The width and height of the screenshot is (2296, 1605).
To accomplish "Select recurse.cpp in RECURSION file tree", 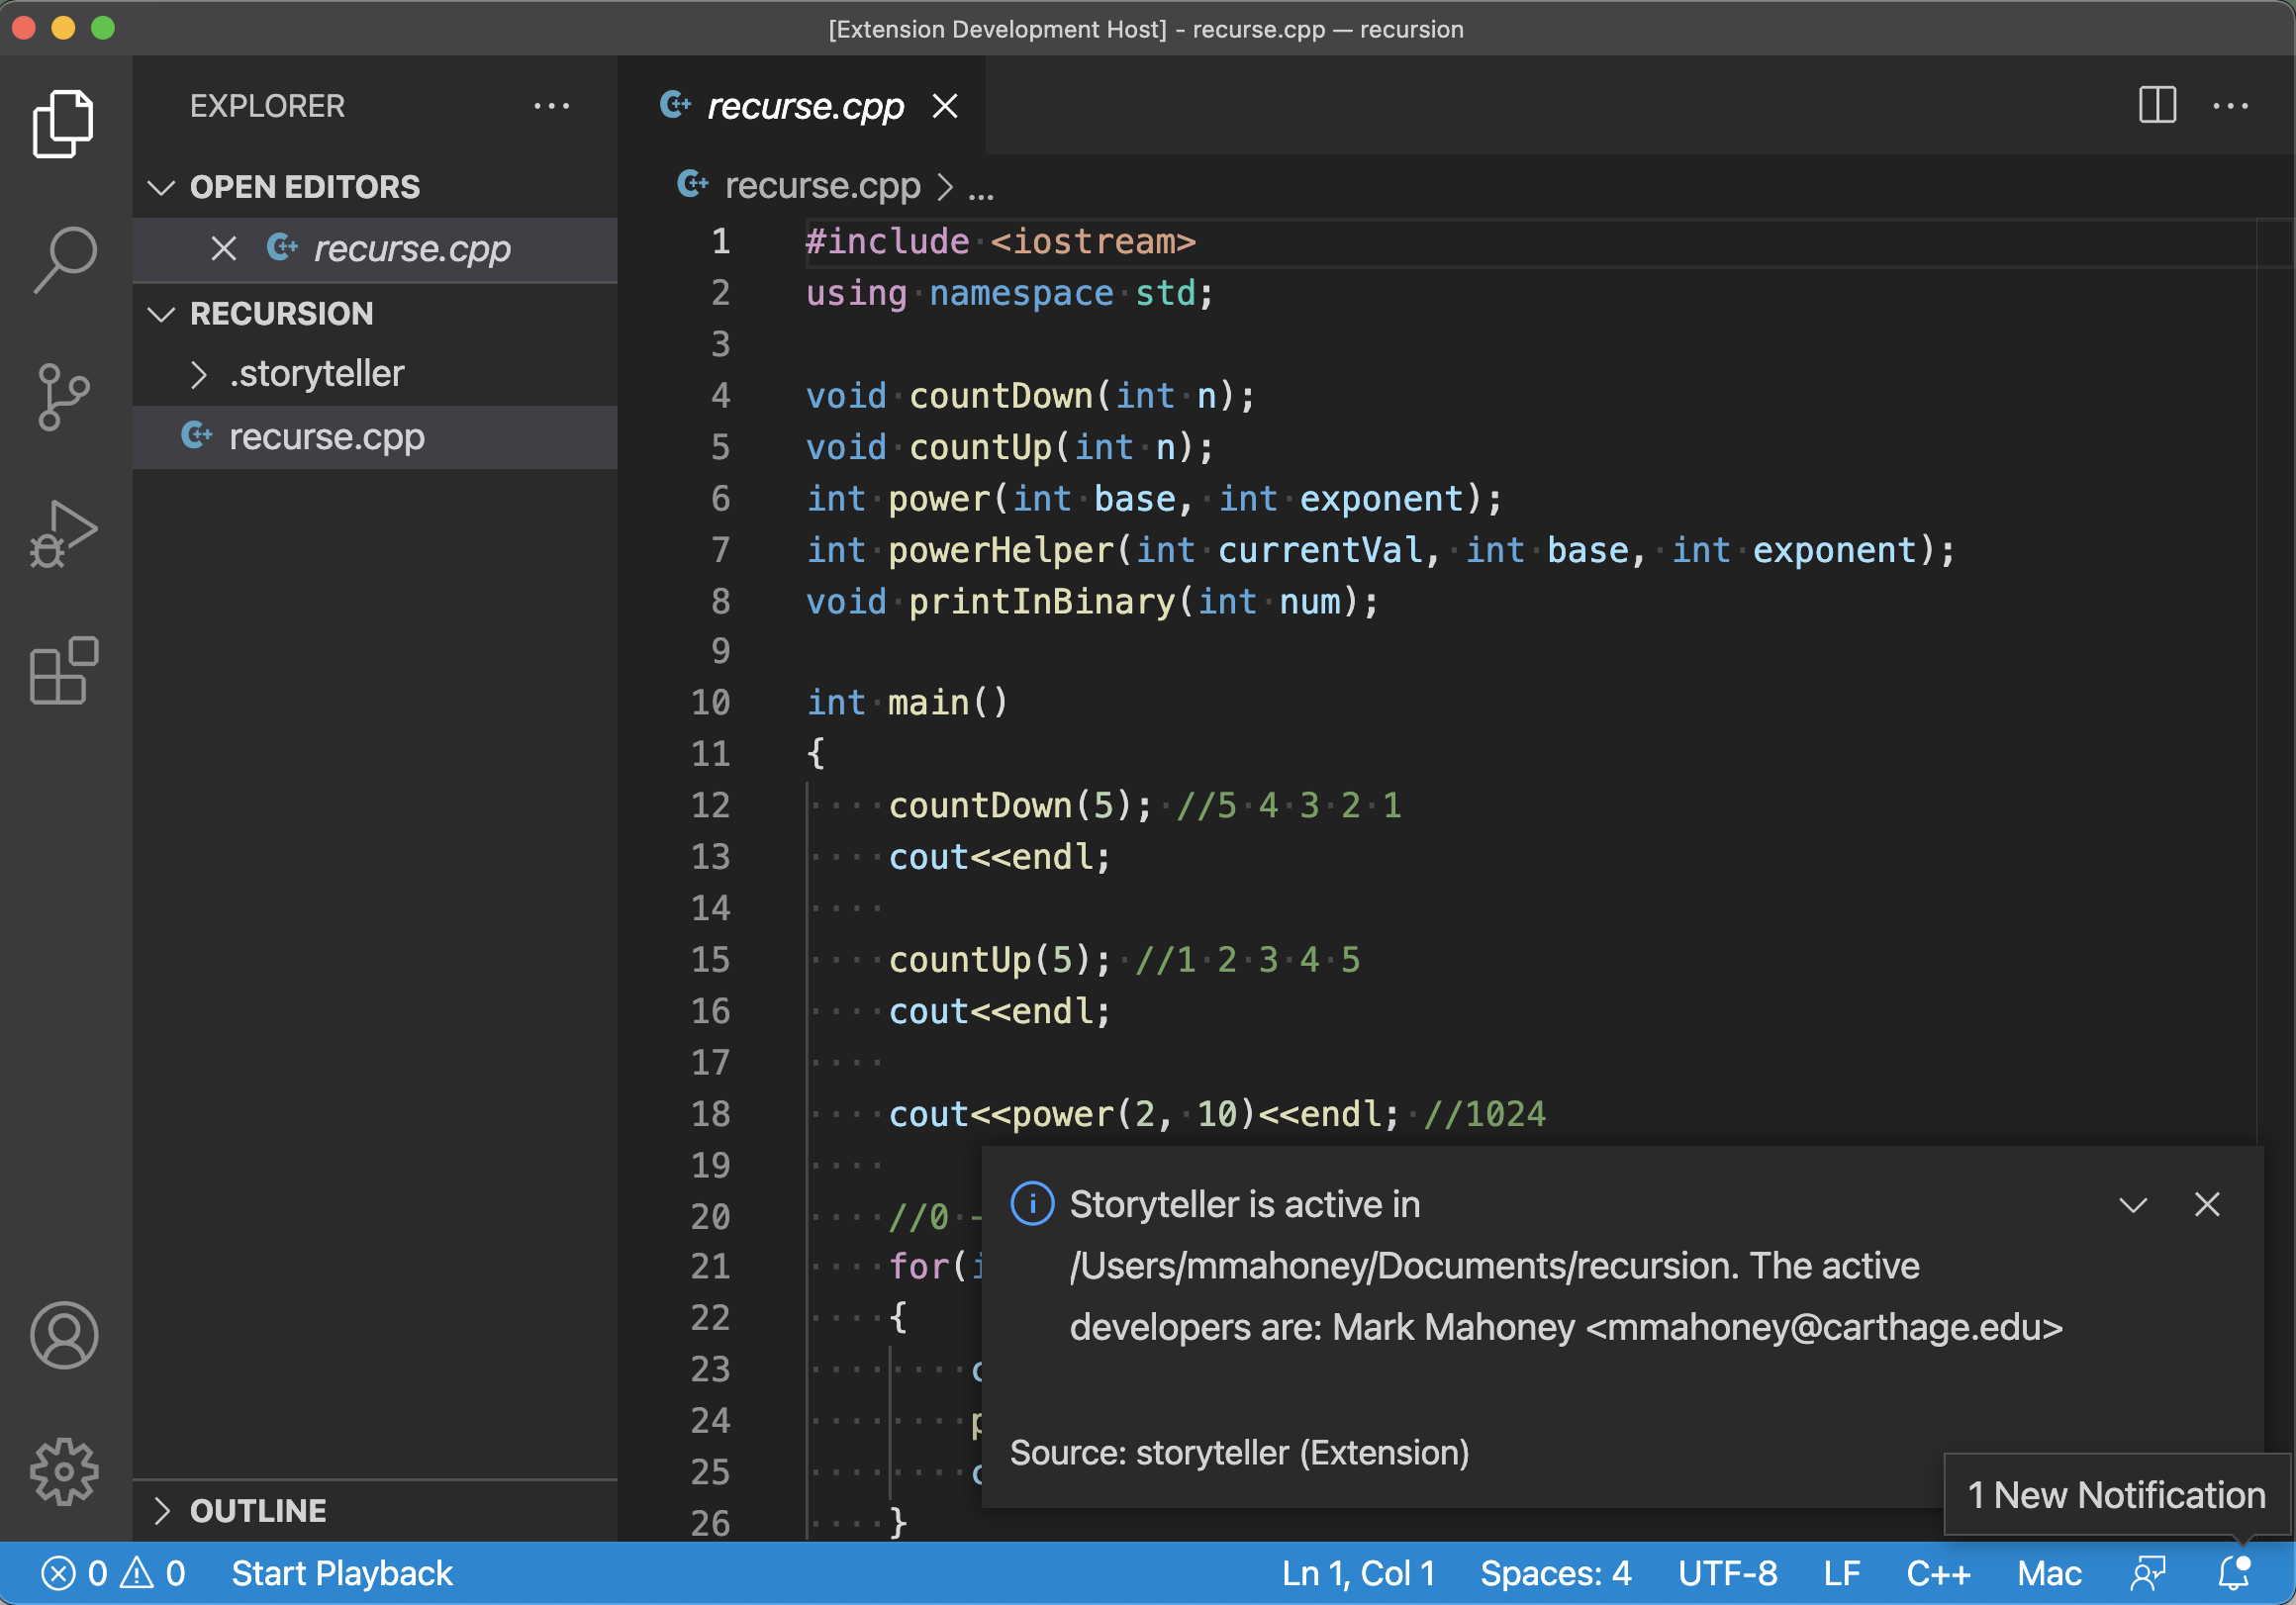I will (374, 437).
